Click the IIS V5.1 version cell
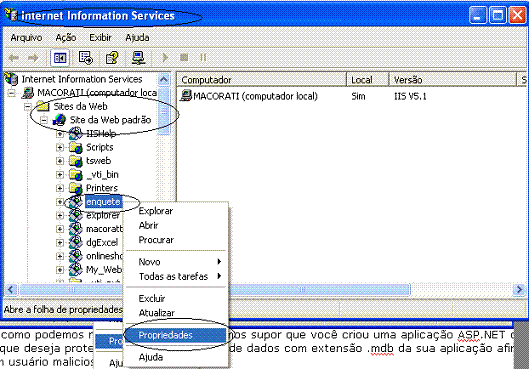This screenshot has width=529, height=369. tap(410, 96)
